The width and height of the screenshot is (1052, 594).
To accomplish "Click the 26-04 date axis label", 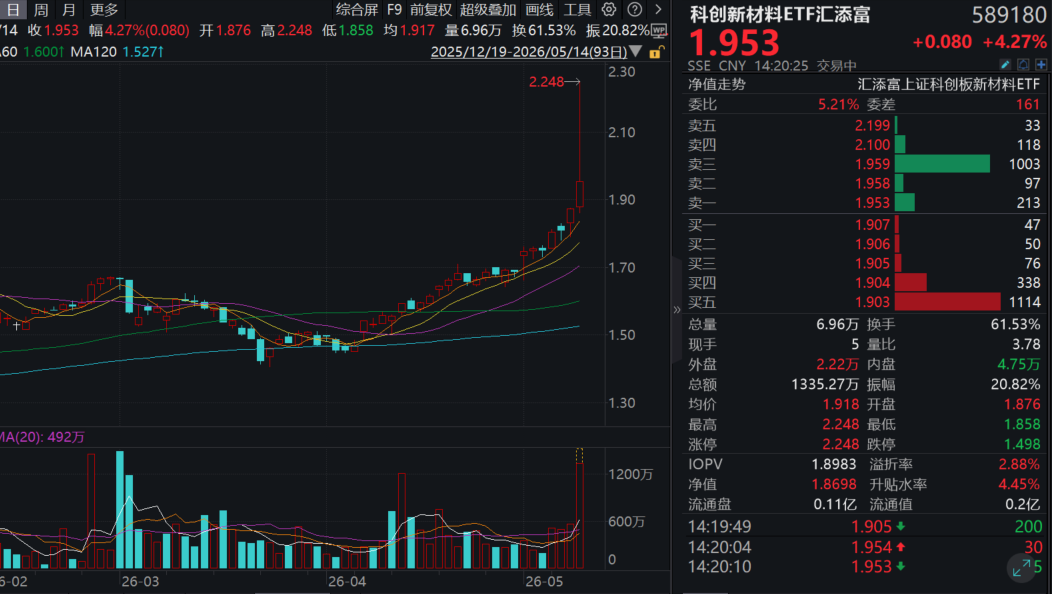I will click(x=347, y=581).
